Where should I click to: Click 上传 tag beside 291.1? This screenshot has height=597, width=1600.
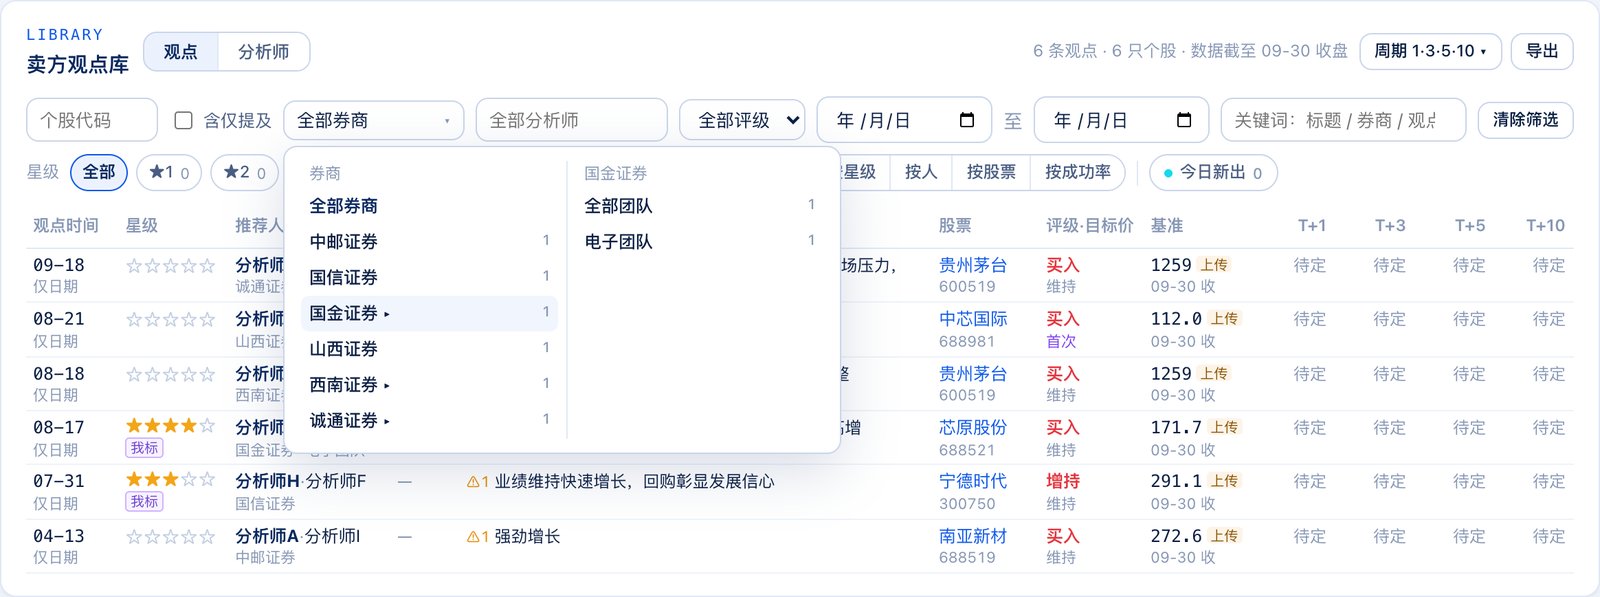pos(1224,481)
